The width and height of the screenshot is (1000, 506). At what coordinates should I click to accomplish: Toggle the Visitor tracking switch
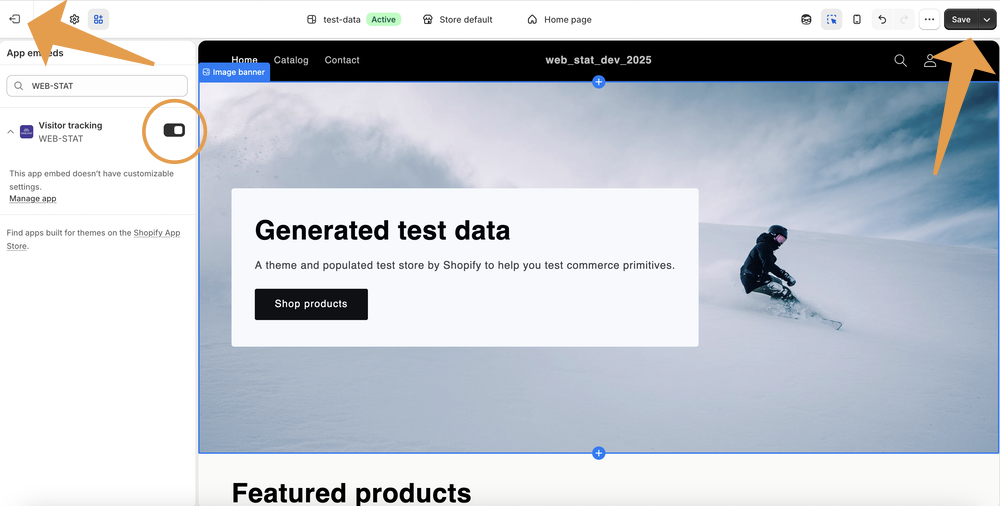[174, 130]
